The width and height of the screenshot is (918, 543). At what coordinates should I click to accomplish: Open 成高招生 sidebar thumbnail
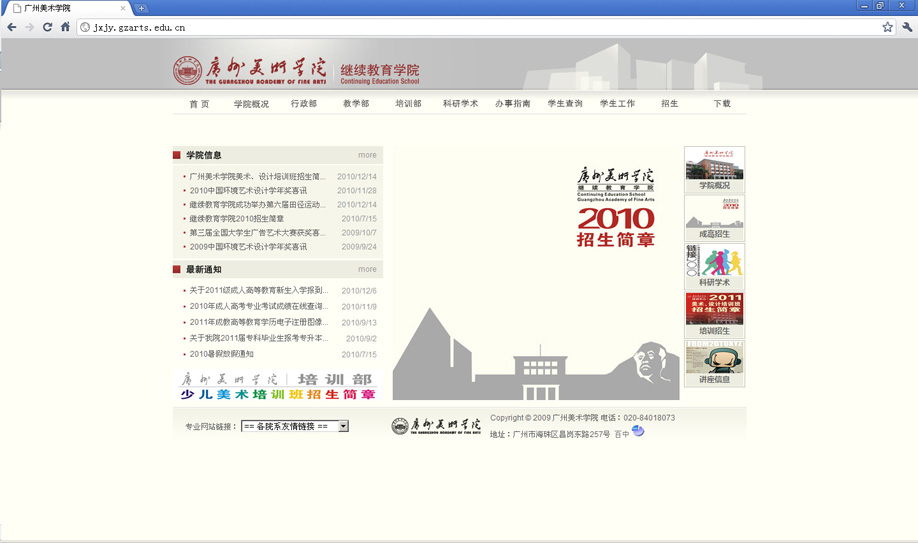[x=714, y=218]
